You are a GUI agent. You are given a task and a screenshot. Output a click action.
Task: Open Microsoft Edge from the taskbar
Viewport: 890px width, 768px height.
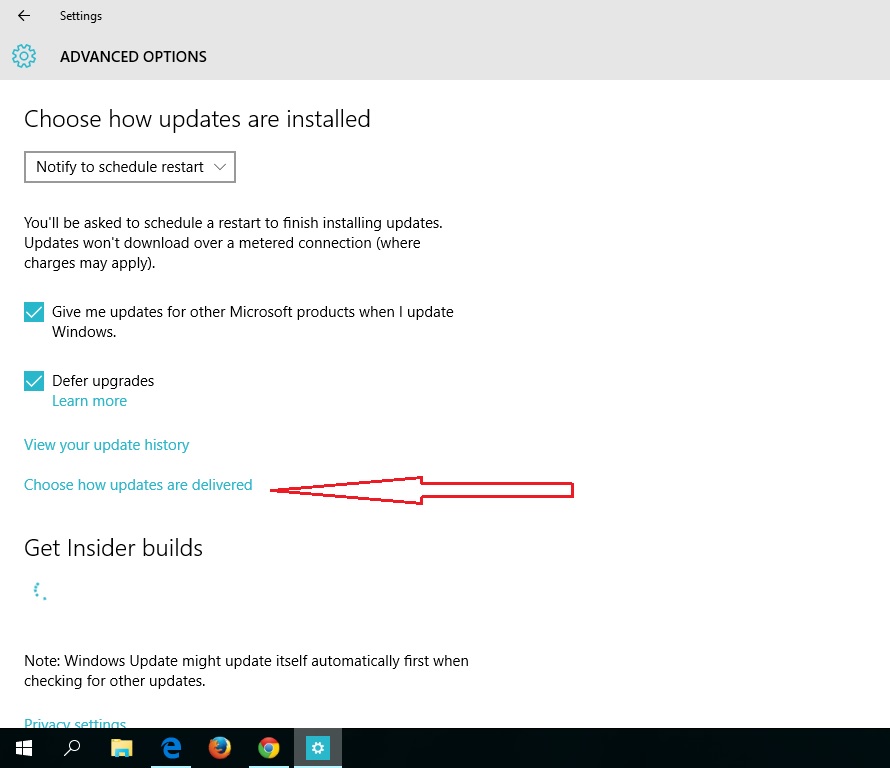(x=170, y=747)
